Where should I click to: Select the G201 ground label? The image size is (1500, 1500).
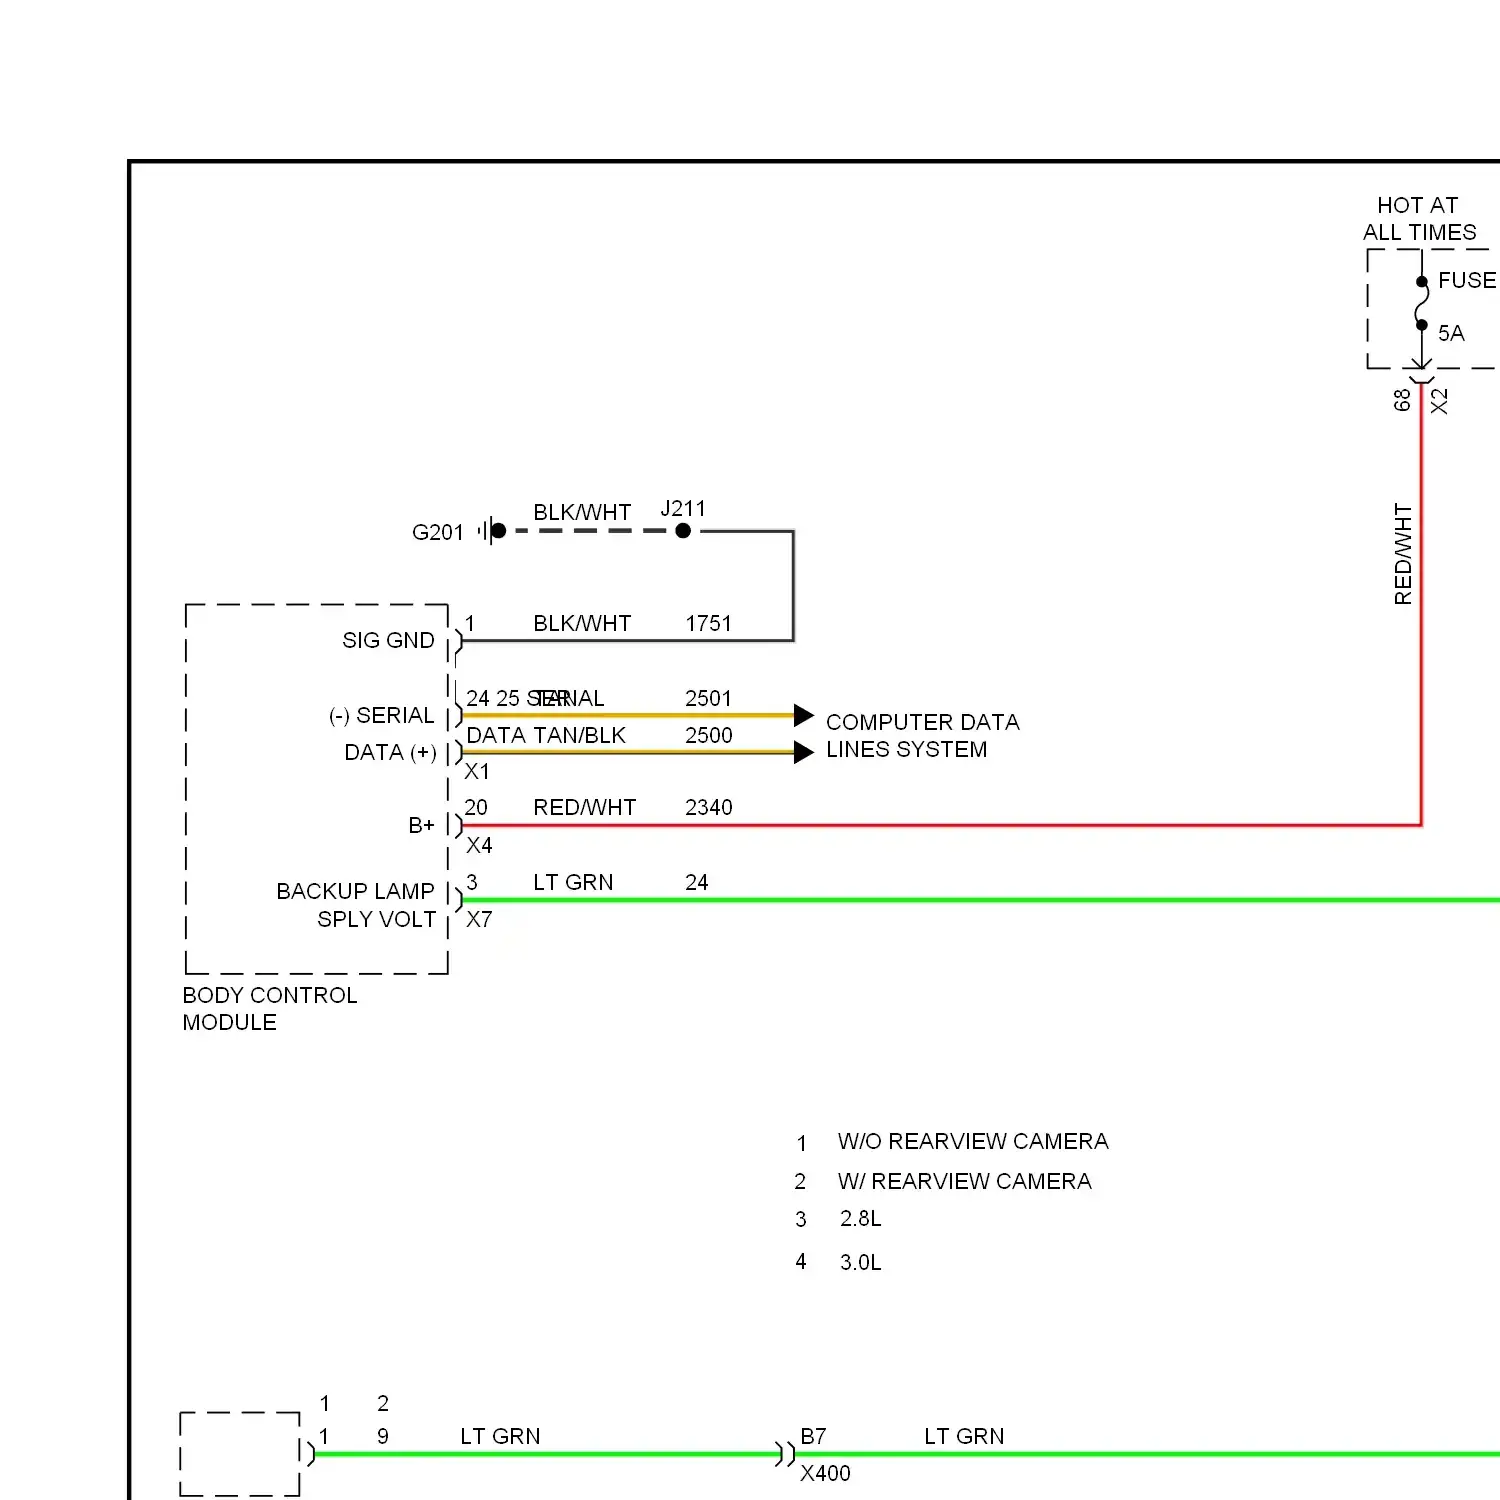pyautogui.click(x=438, y=533)
